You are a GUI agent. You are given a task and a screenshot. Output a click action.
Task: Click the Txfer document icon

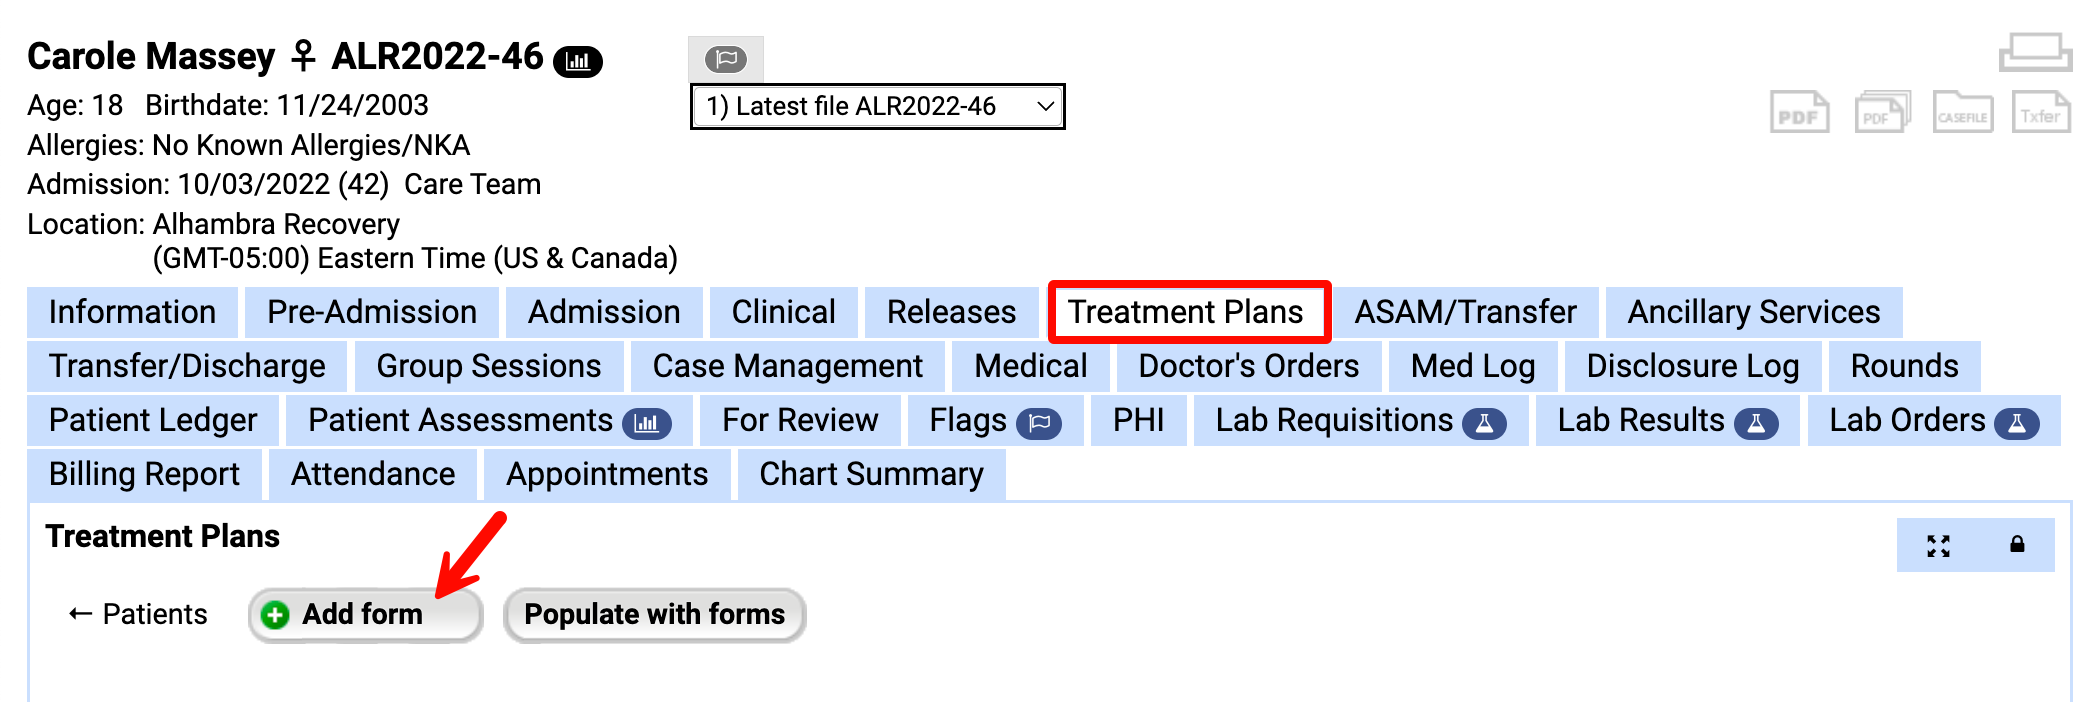[x=2040, y=113]
